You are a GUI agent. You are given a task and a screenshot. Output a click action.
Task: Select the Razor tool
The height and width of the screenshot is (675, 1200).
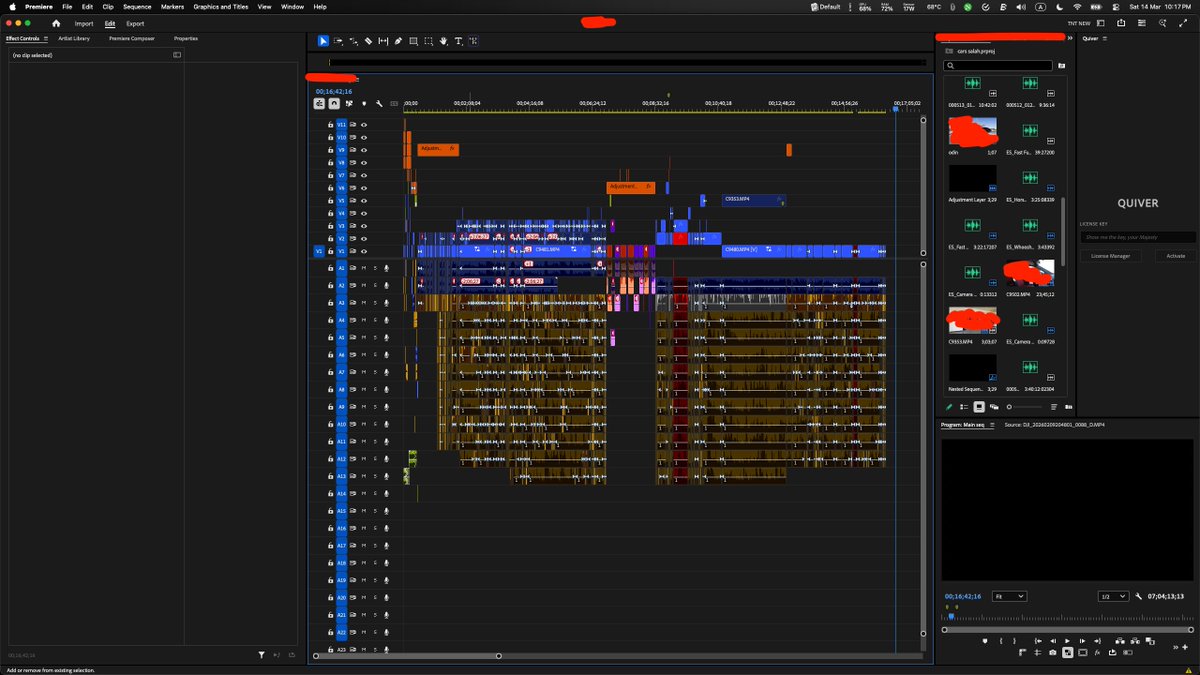(370, 41)
